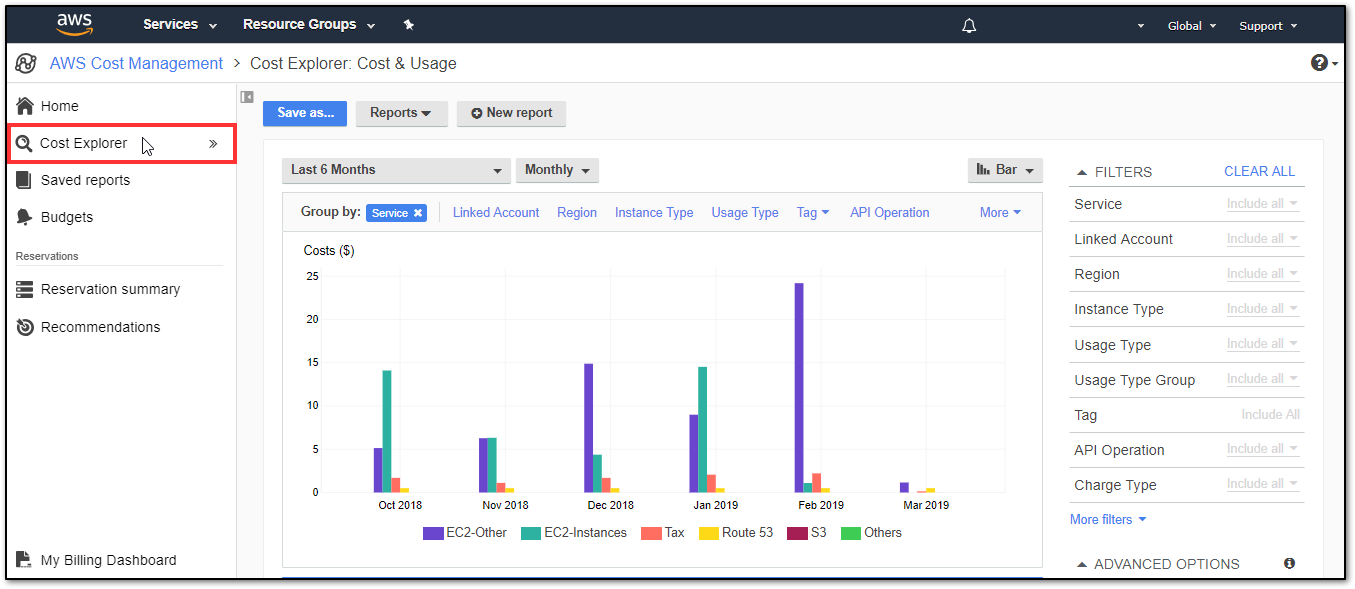Click the My Billing Dashboard icon
This screenshot has width=1355, height=589.
click(24, 560)
